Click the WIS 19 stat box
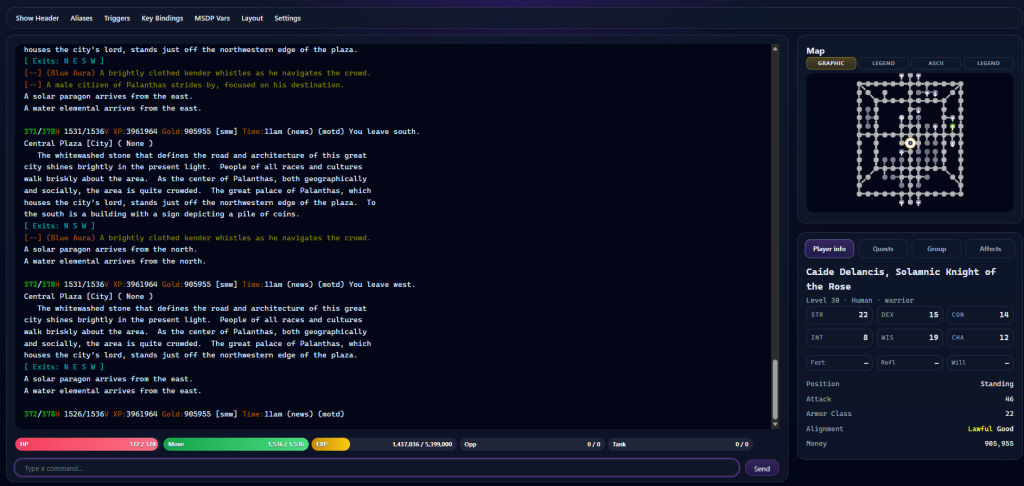The width and height of the screenshot is (1024, 486). point(910,338)
